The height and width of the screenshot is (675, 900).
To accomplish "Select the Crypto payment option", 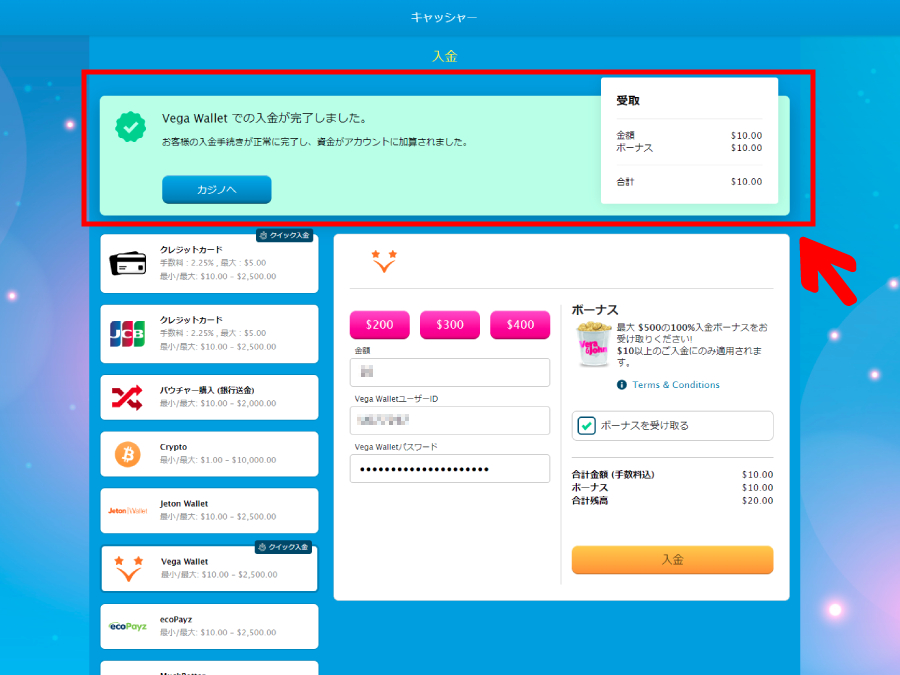I will [x=209, y=454].
